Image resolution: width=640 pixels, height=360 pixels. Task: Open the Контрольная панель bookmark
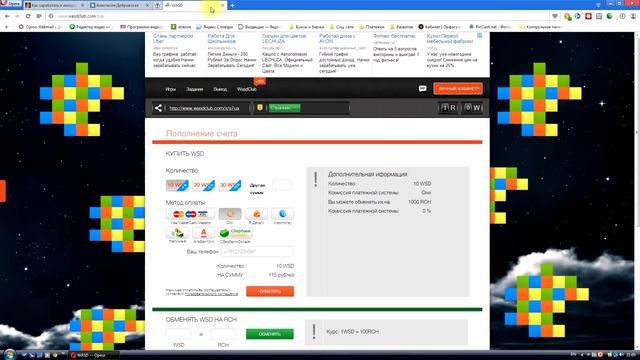click(540, 27)
